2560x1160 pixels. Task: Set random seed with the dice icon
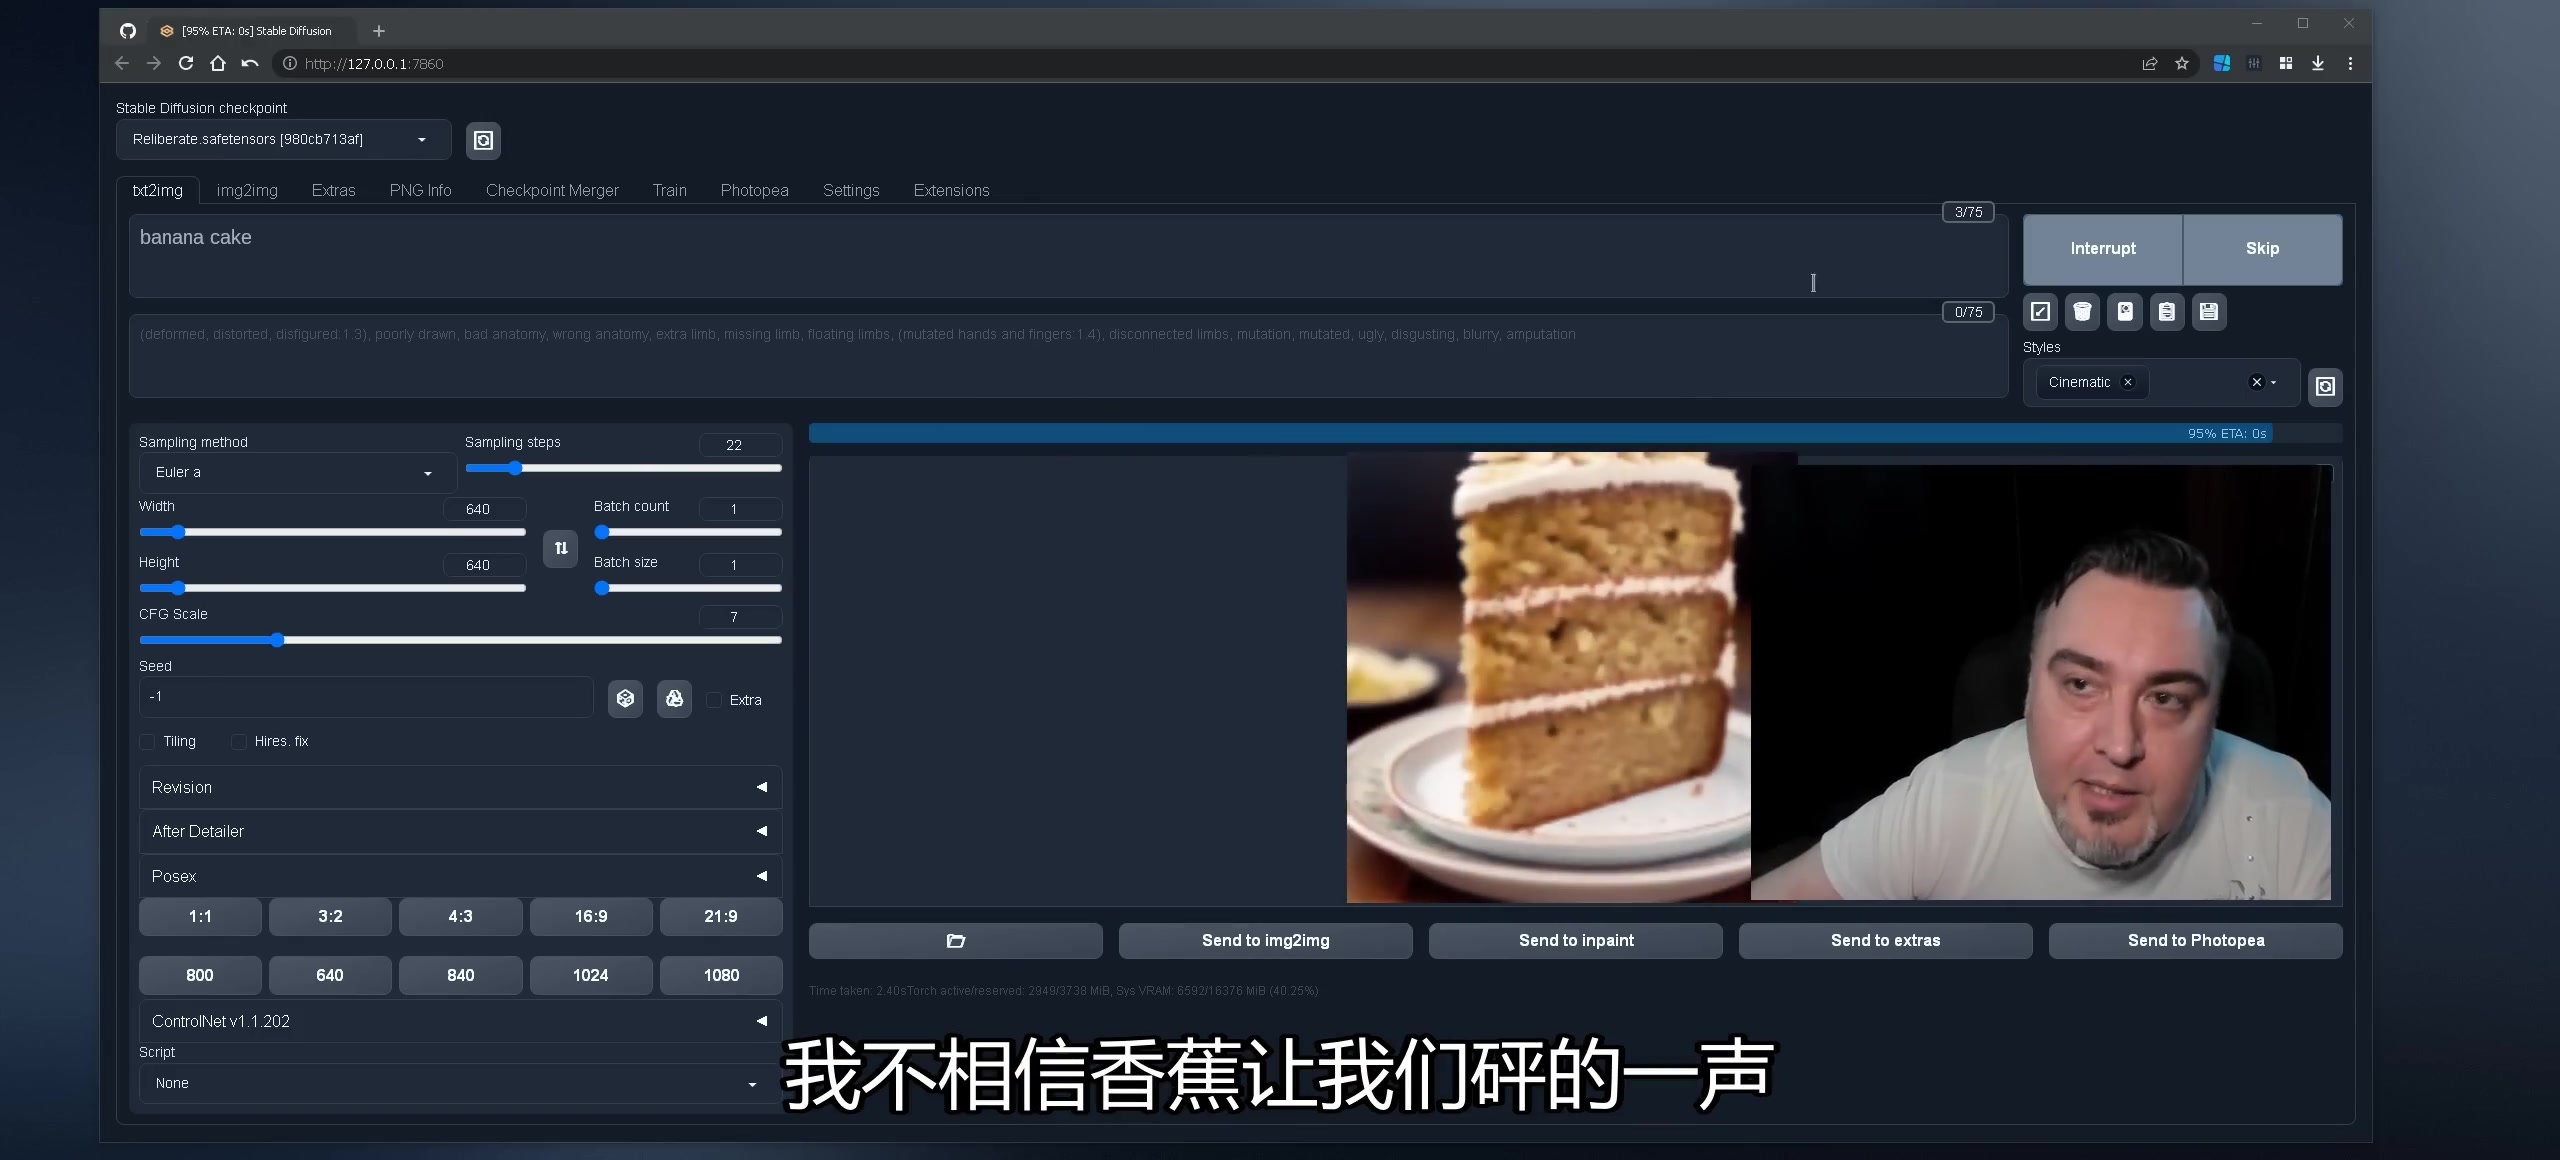coord(625,698)
